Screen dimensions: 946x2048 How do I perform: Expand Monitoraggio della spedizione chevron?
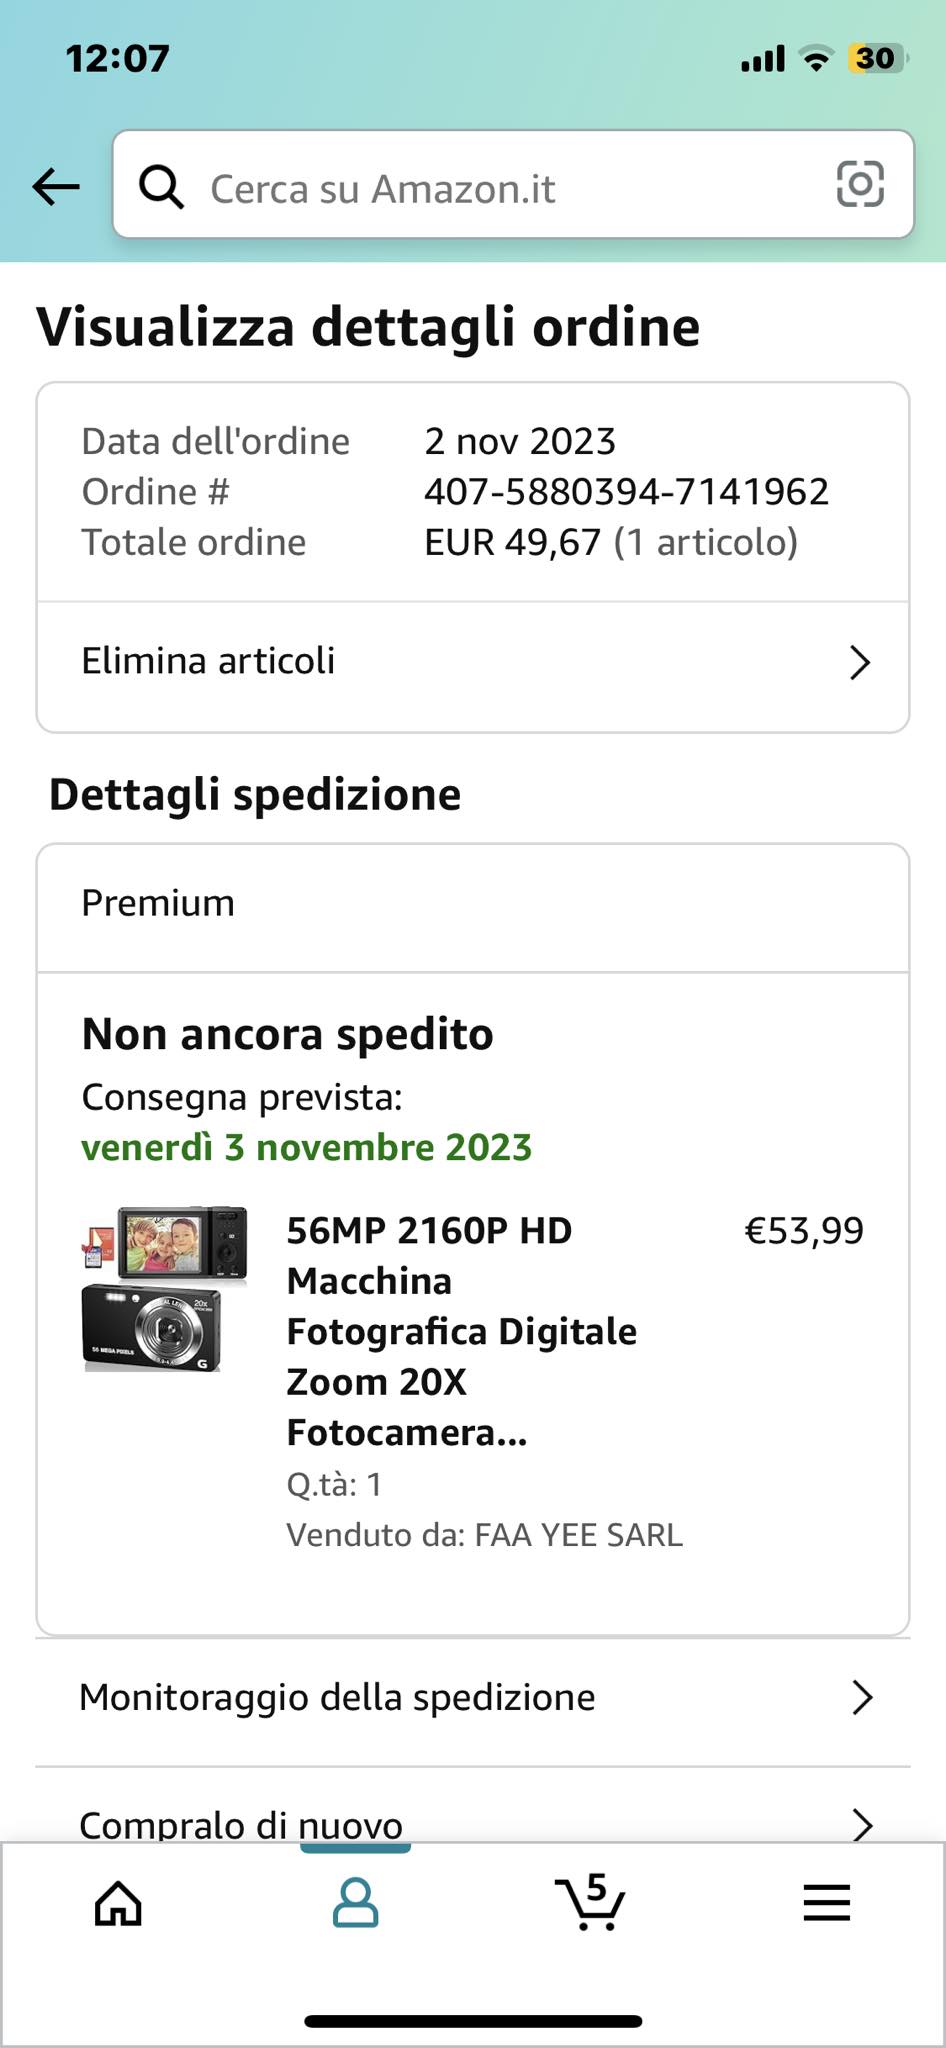pyautogui.click(x=861, y=1697)
